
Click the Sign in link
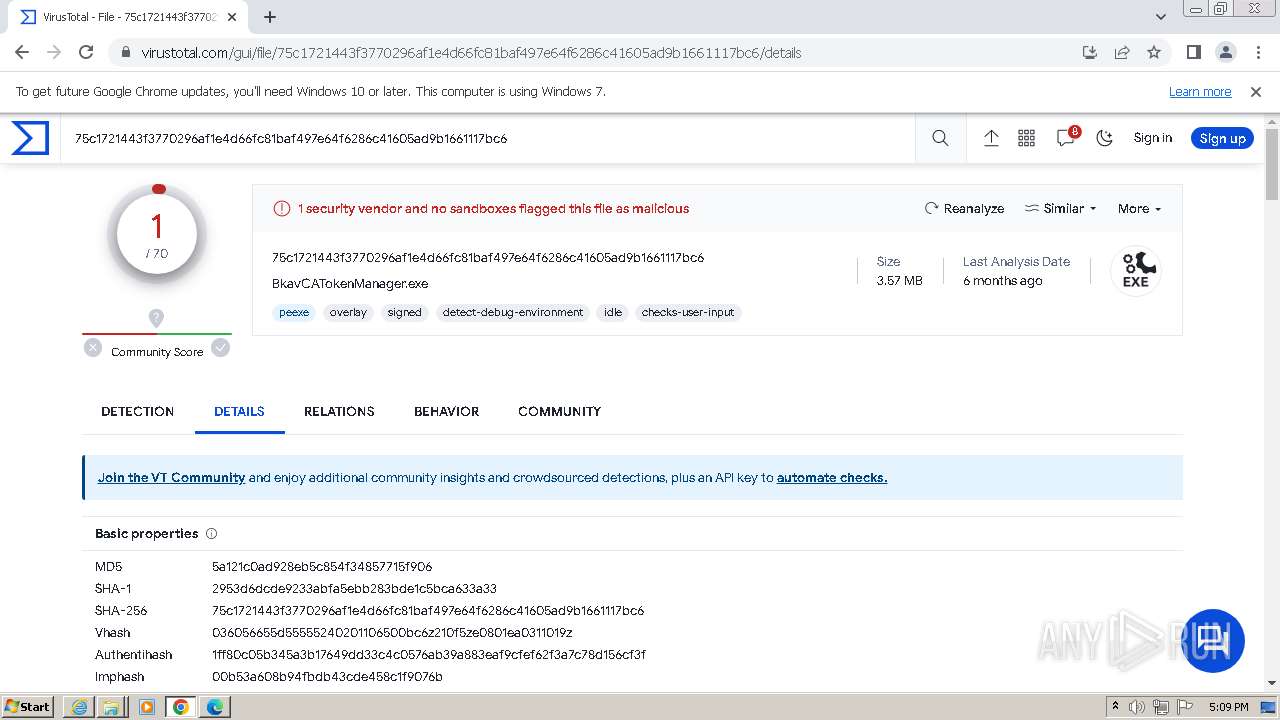pyautogui.click(x=1152, y=138)
